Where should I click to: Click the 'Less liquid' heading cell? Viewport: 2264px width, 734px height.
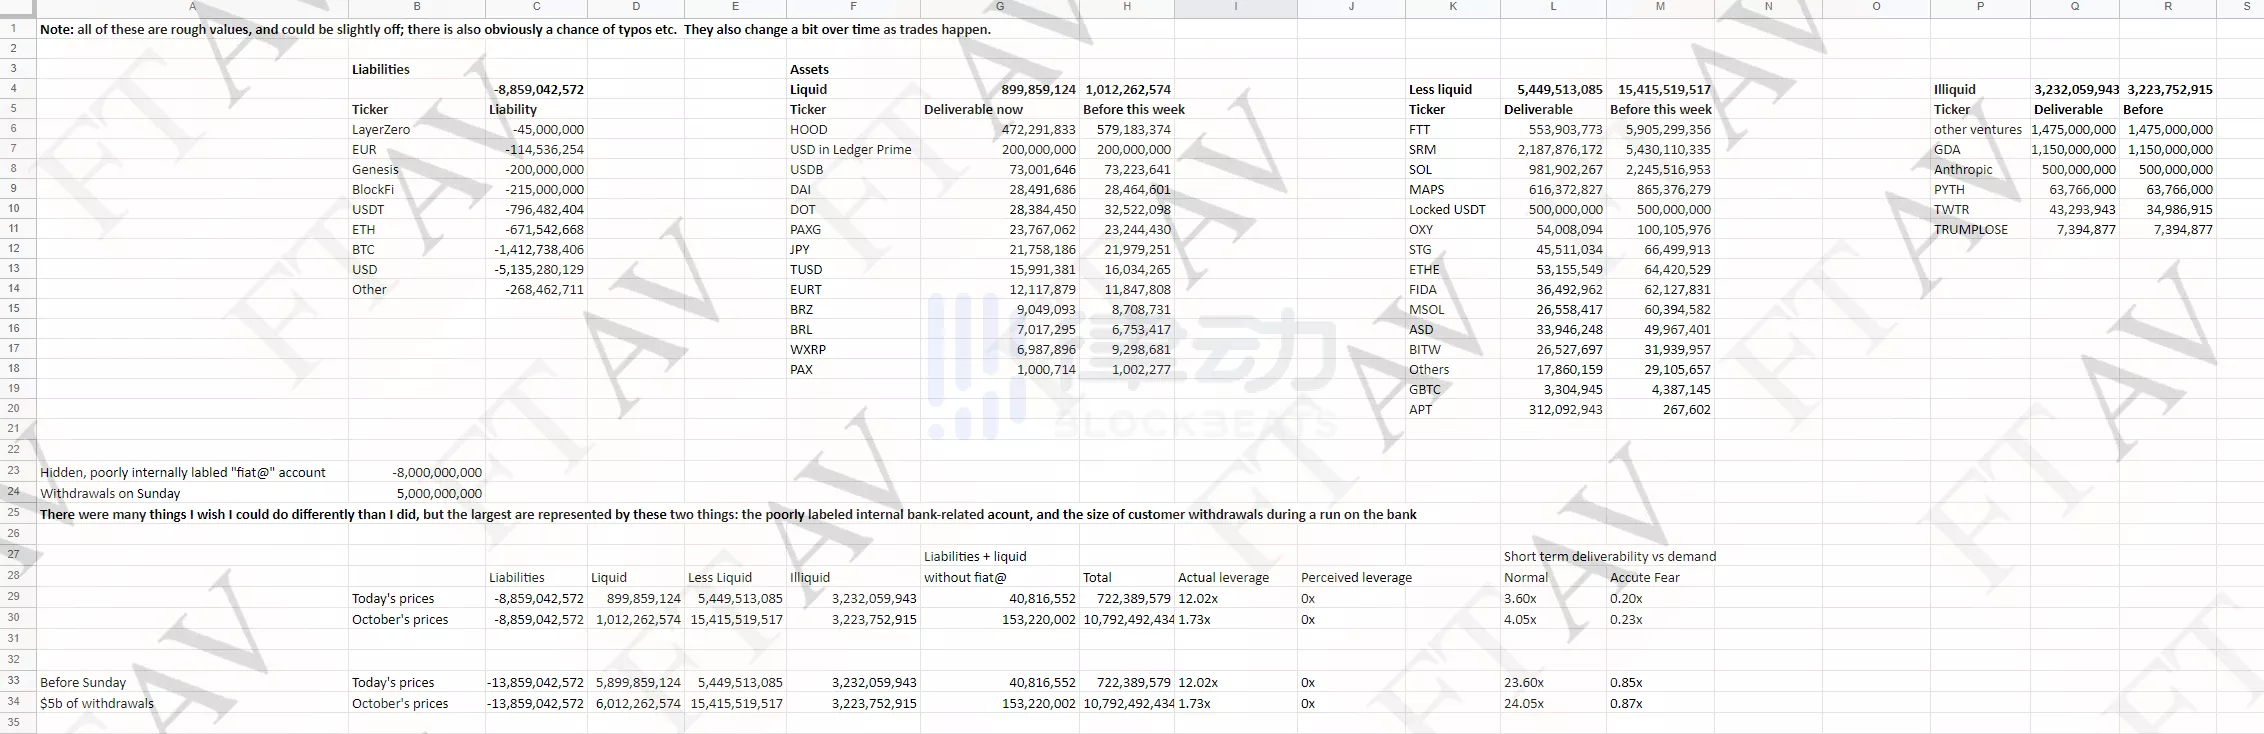click(x=1440, y=89)
